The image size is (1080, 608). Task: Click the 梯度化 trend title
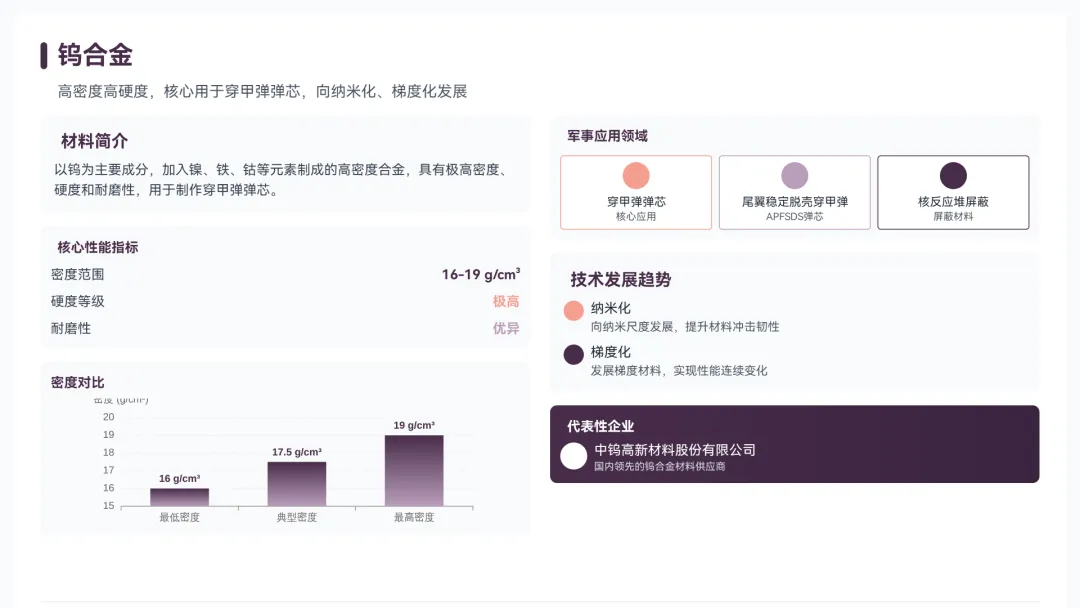[610, 352]
